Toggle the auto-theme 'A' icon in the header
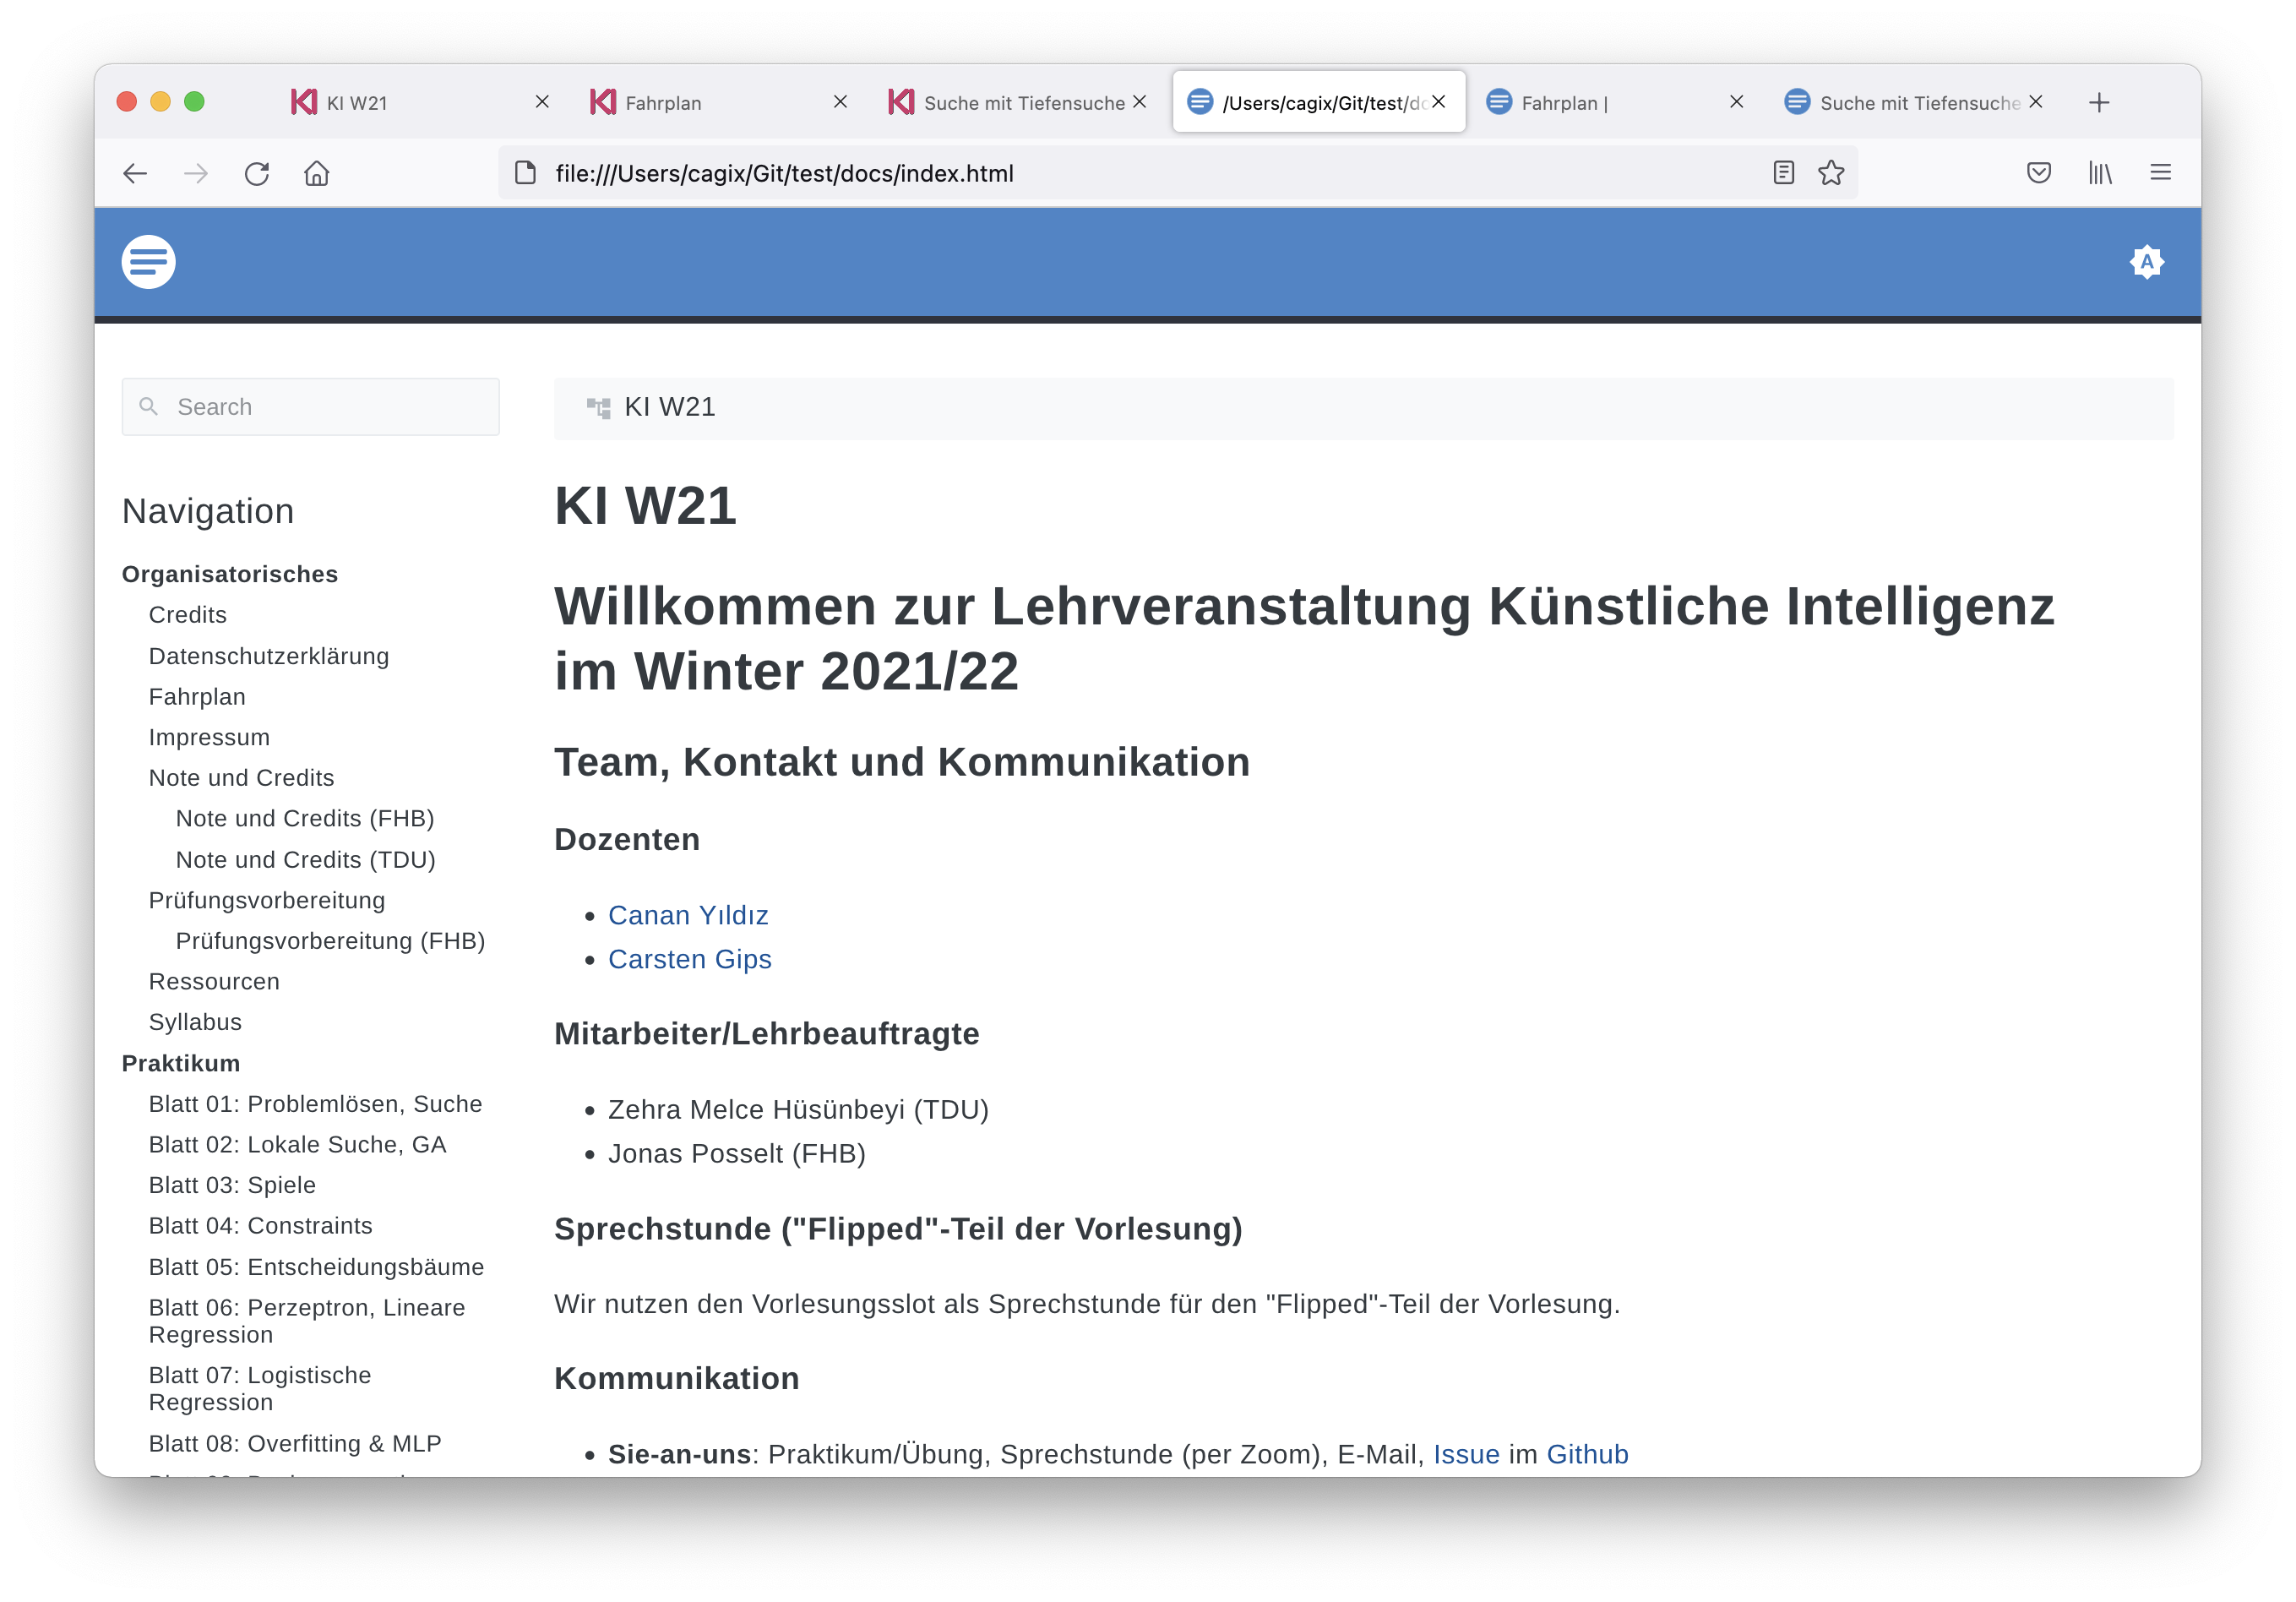Screen dimensions: 2296x1602 [2147, 261]
